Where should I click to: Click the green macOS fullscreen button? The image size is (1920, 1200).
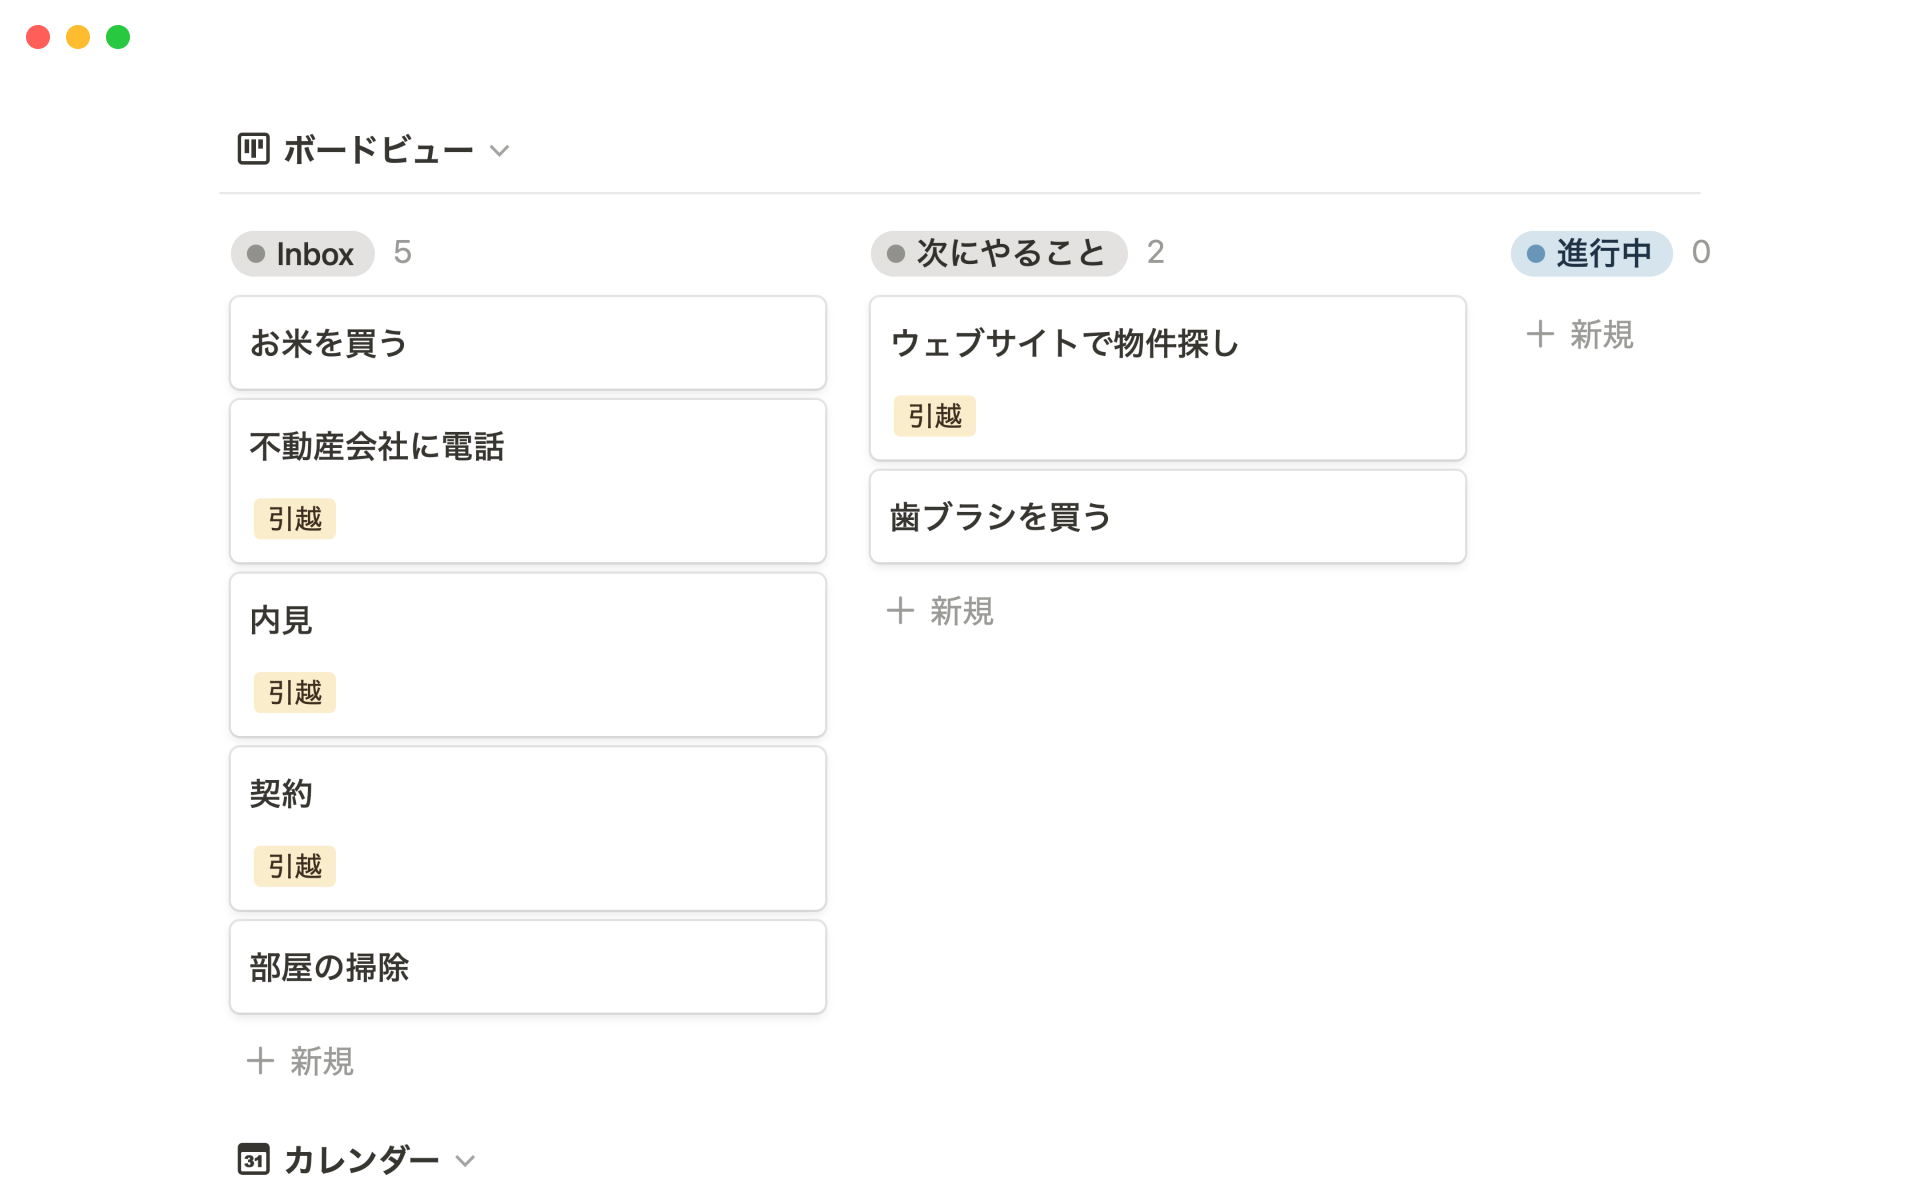point(118,37)
